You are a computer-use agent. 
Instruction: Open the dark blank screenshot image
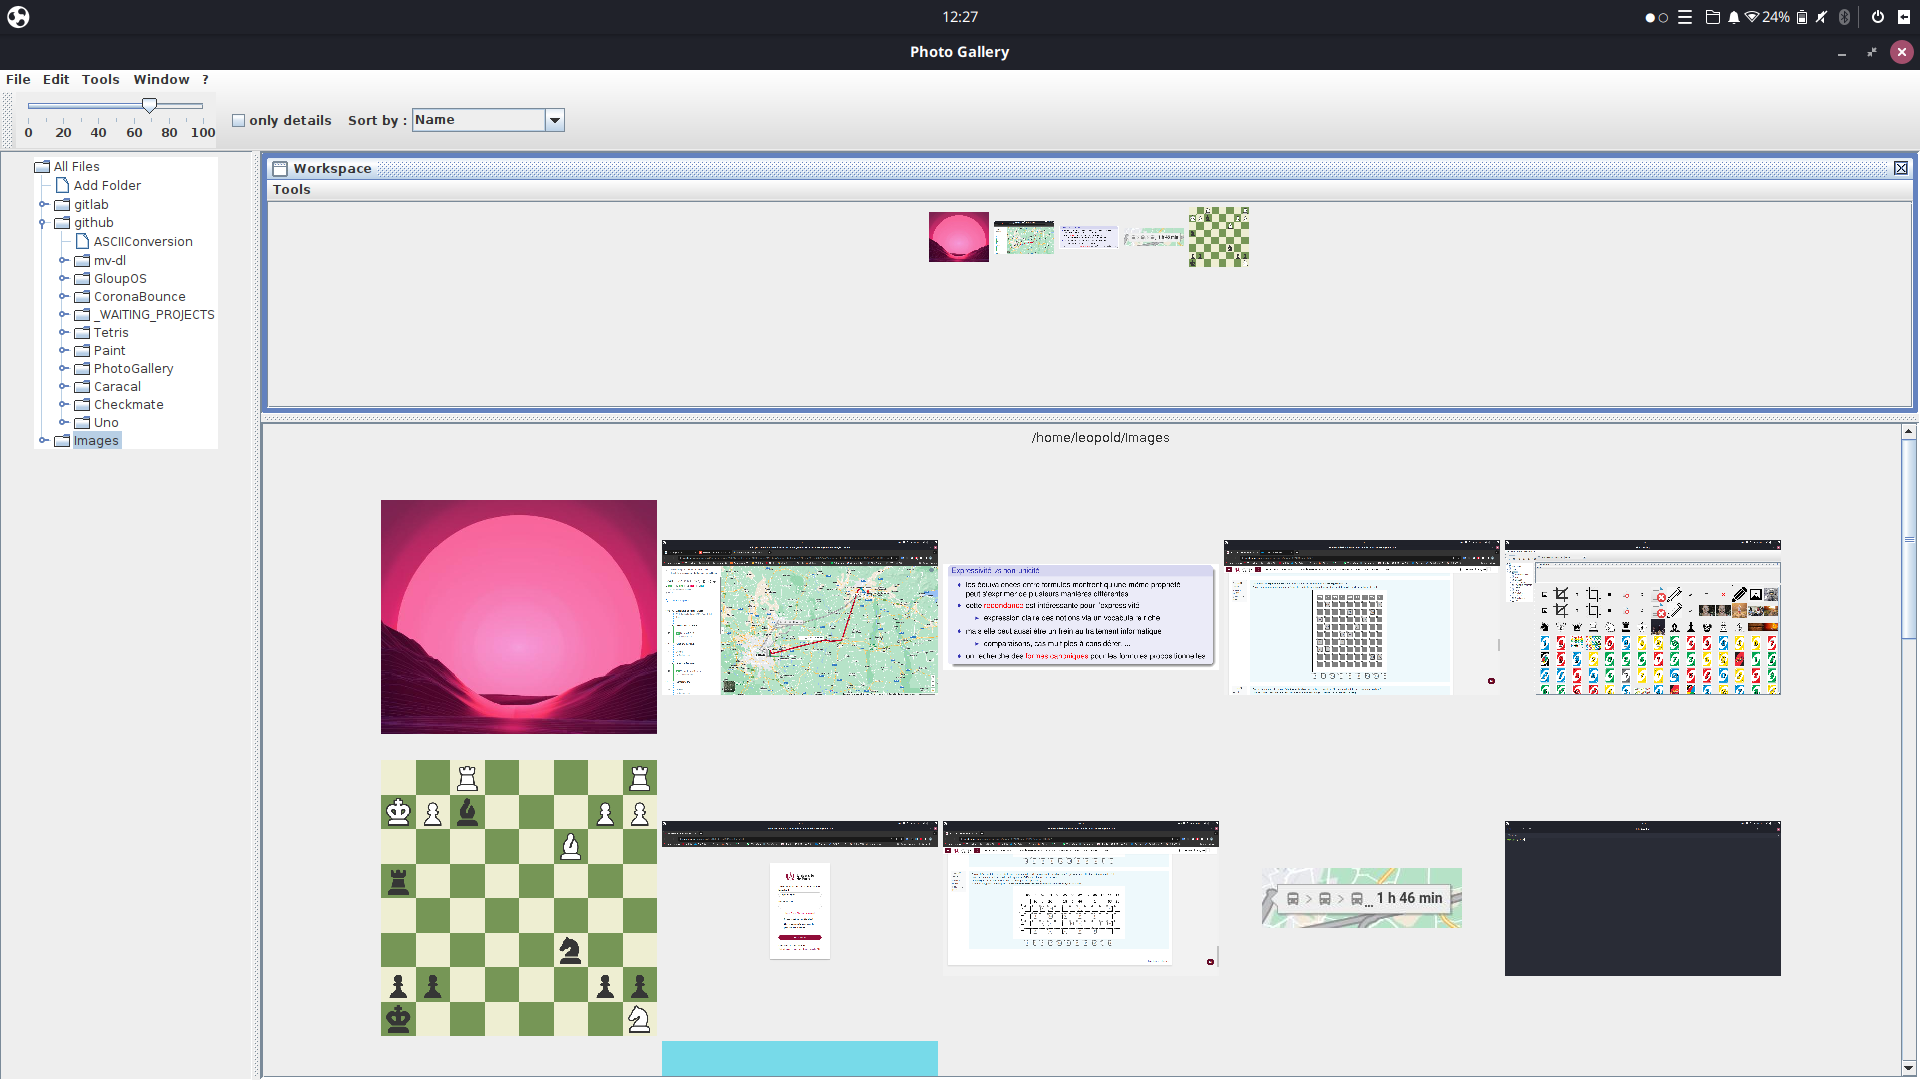[1643, 898]
